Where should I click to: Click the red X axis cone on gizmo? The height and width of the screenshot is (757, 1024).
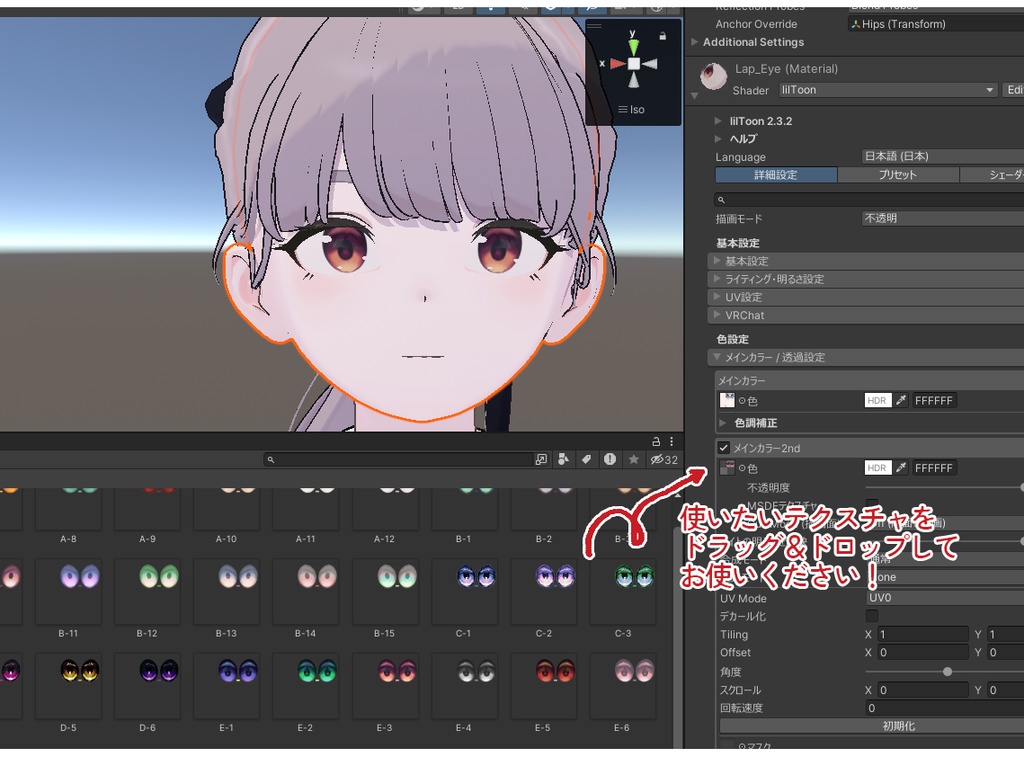tap(617, 64)
